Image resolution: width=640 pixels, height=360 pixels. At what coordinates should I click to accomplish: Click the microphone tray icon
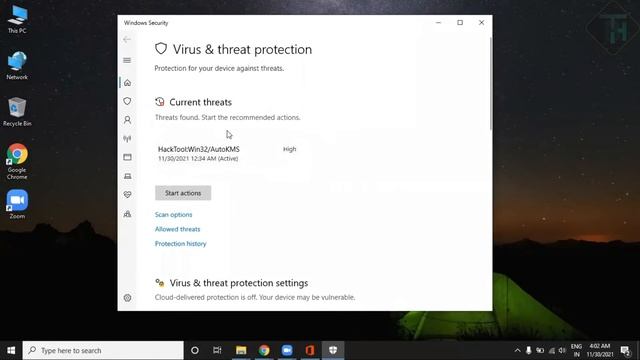point(529,350)
